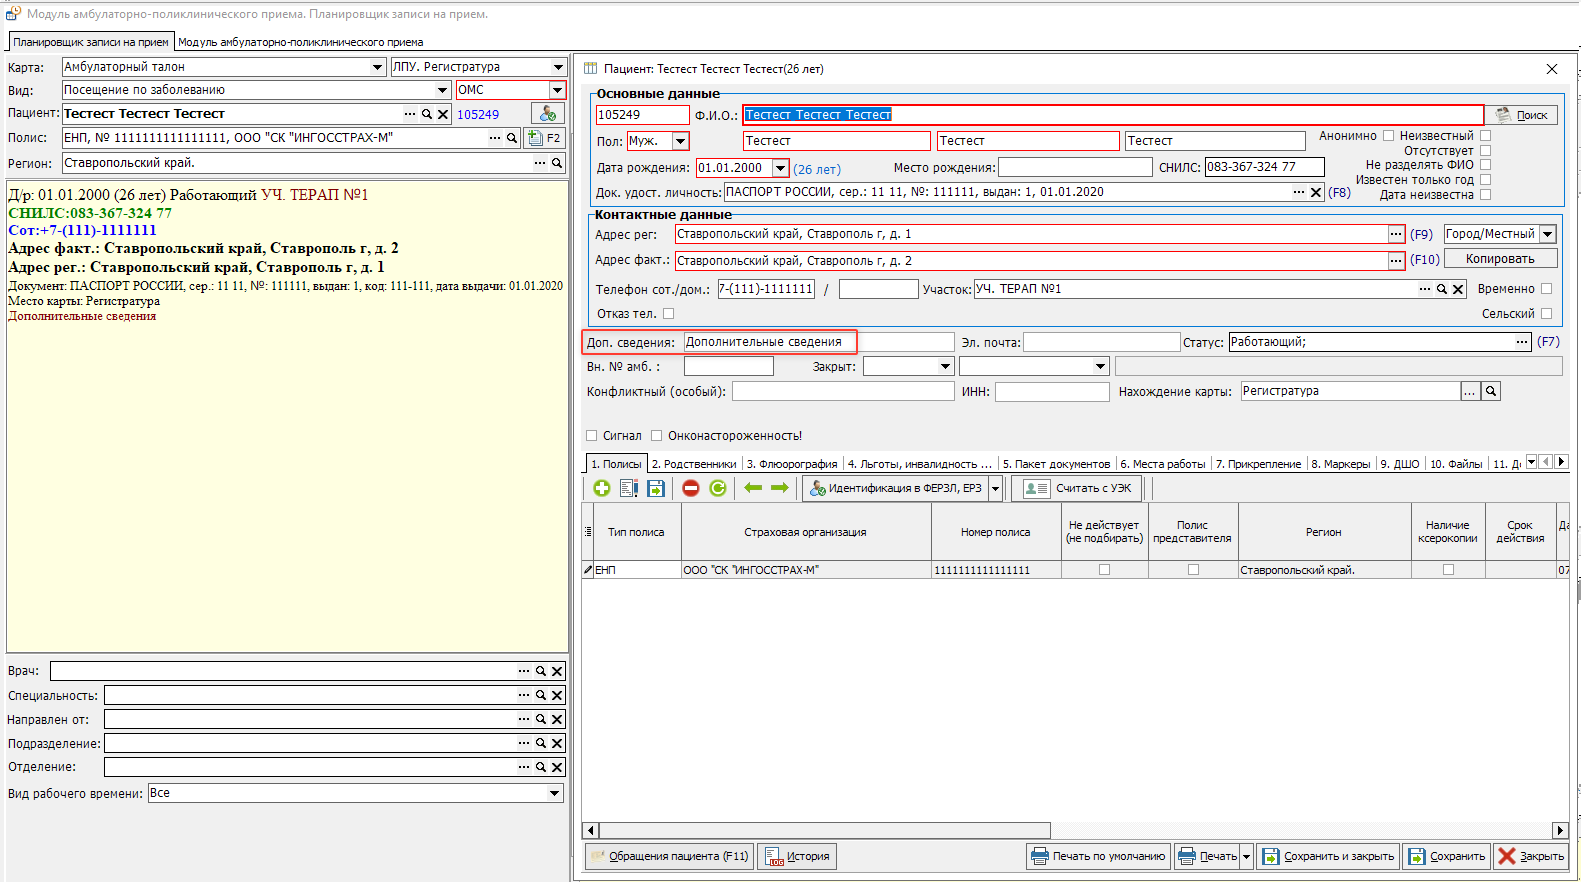Screen dimensions: 1581x882
Task: Search in the Специальность field magnifier
Action: pyautogui.click(x=541, y=695)
